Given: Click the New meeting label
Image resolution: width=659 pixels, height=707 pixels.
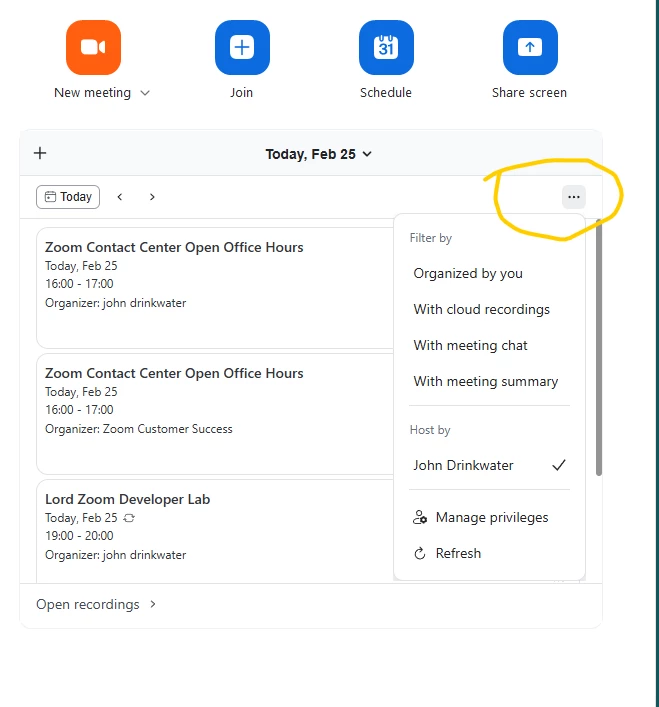Looking at the screenshot, I should pyautogui.click(x=92, y=92).
